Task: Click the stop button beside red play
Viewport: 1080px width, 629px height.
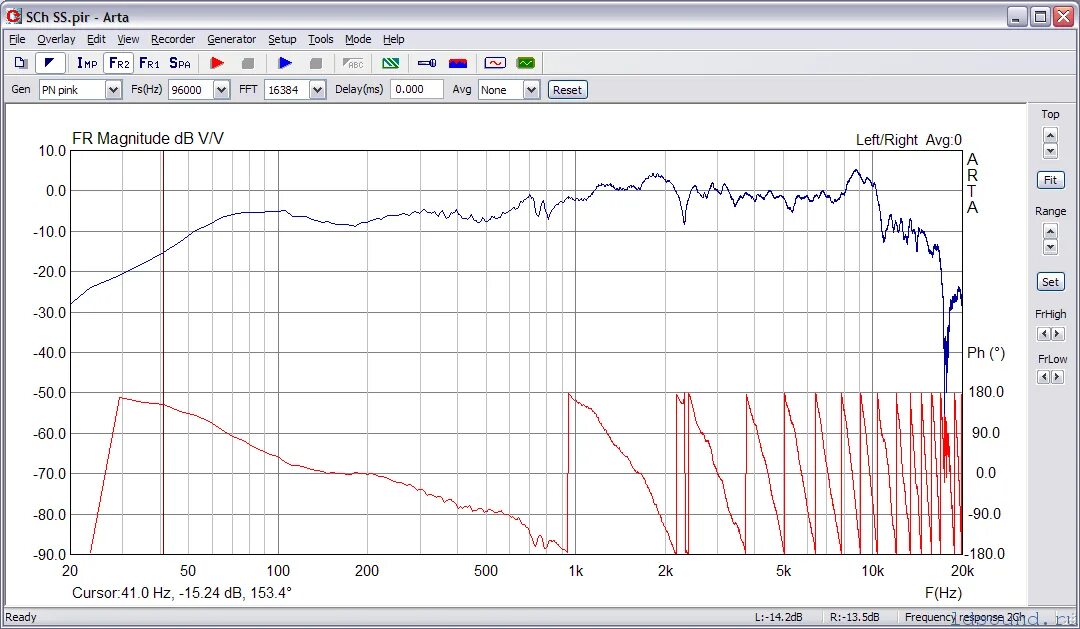Action: [248, 63]
